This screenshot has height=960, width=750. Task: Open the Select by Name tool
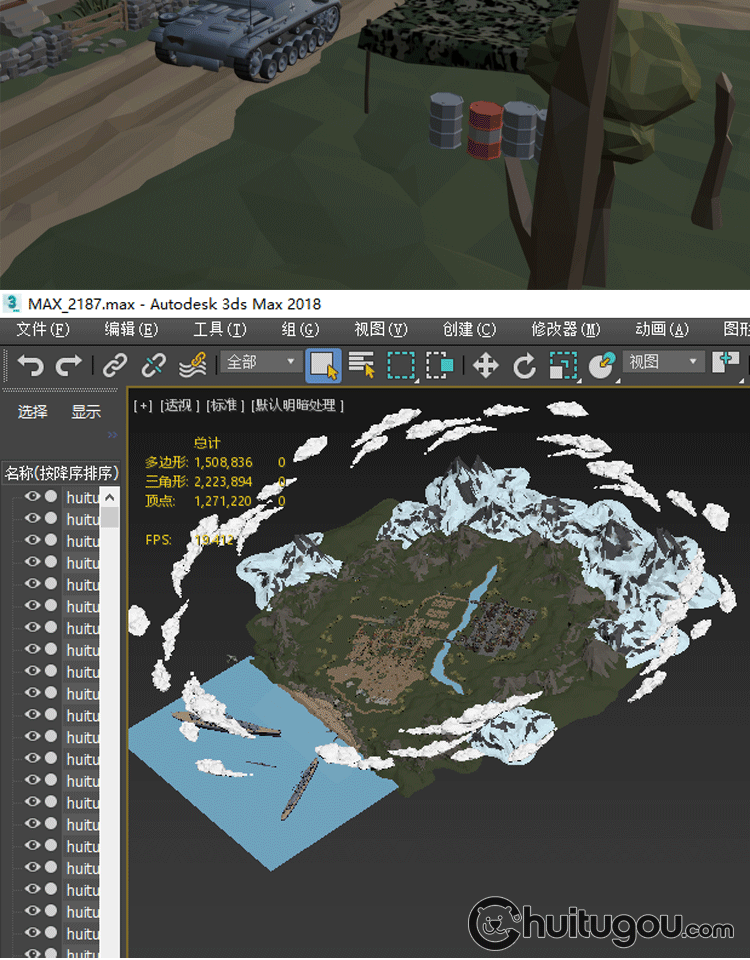361,365
